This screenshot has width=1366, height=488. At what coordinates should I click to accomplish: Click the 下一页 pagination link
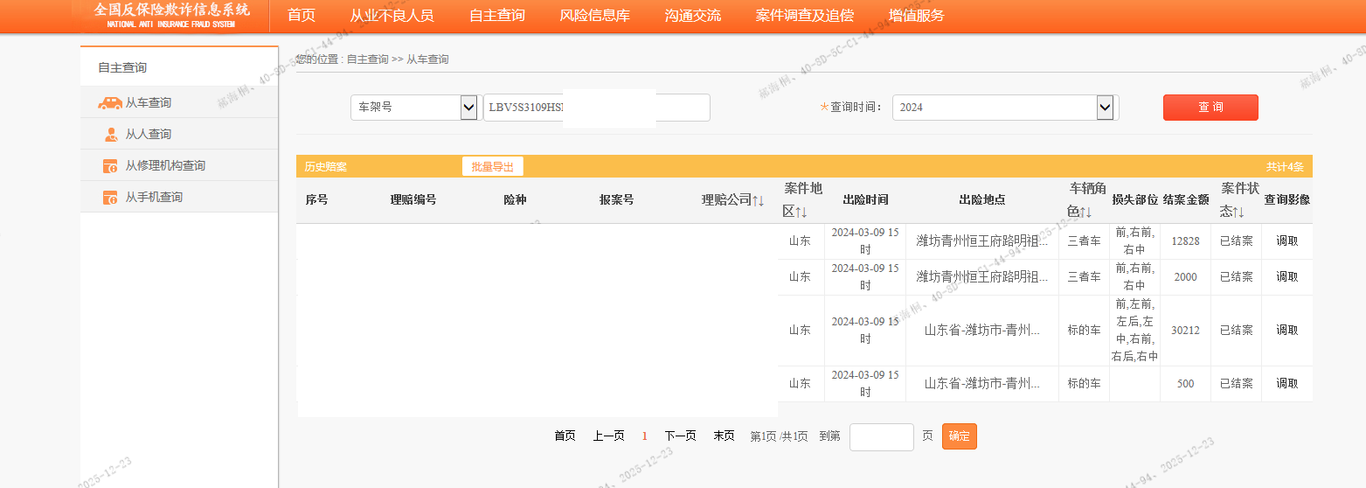point(680,436)
